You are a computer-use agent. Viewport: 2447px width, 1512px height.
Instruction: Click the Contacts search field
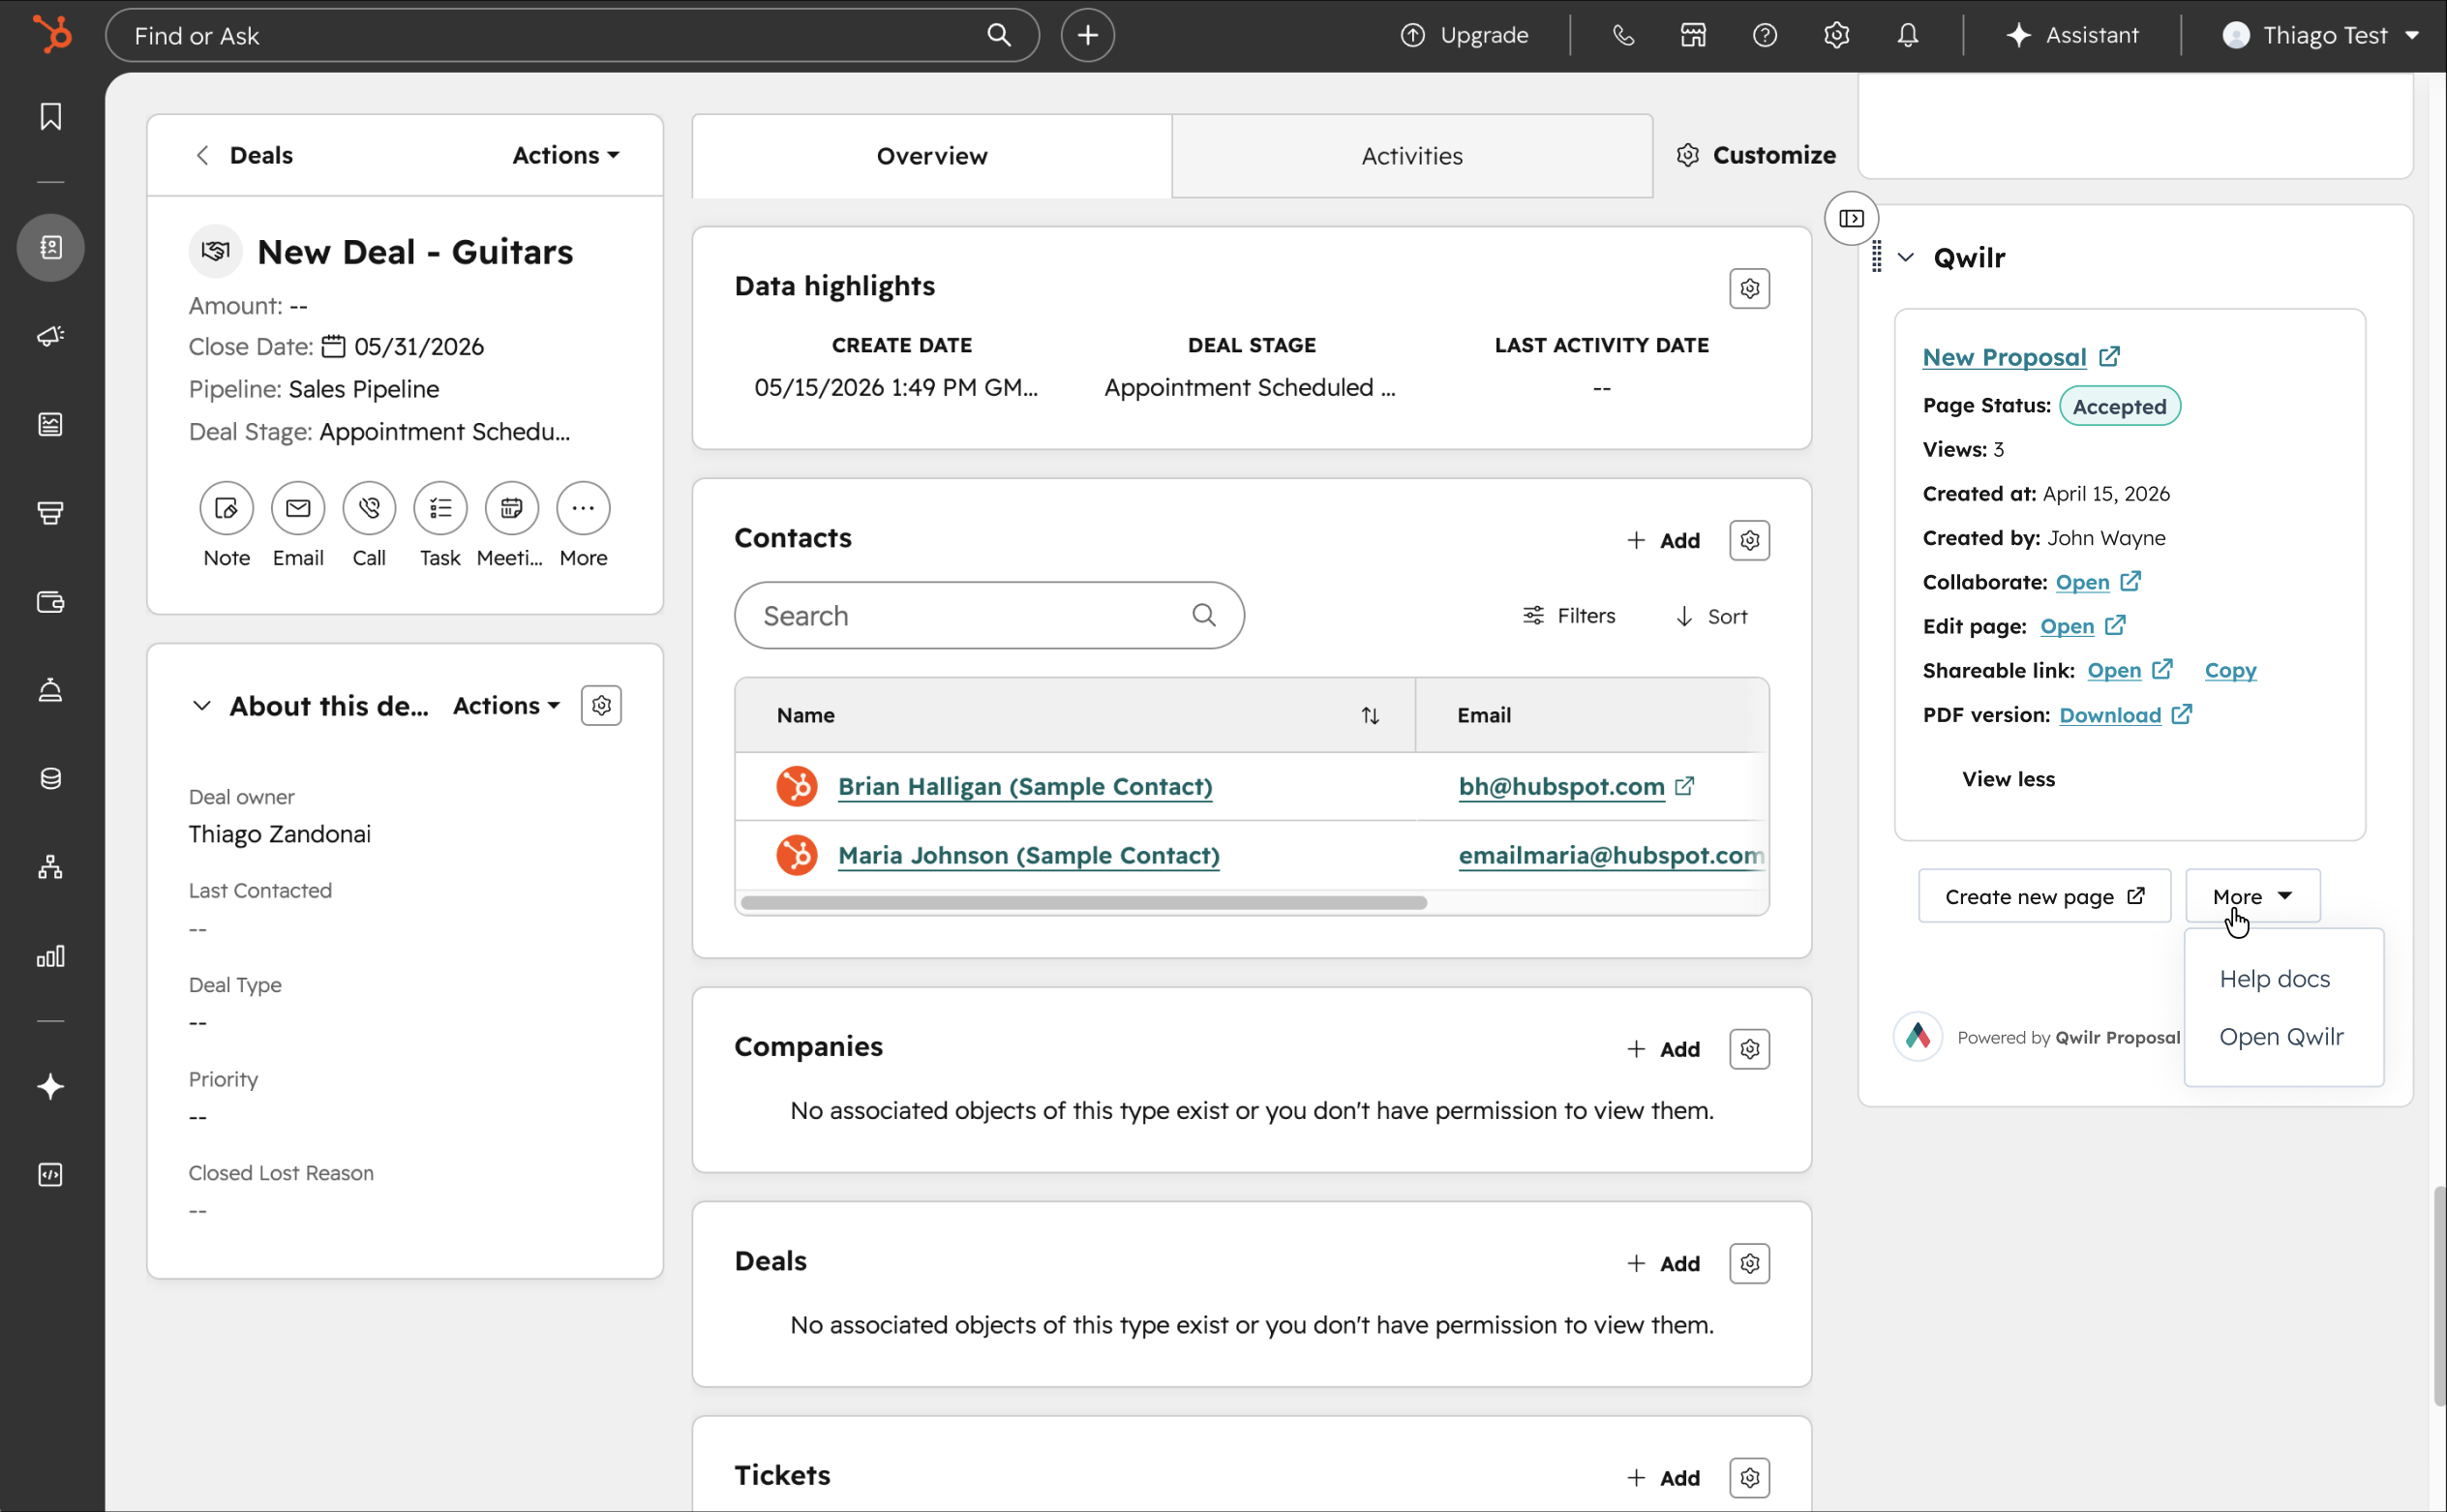pos(988,616)
